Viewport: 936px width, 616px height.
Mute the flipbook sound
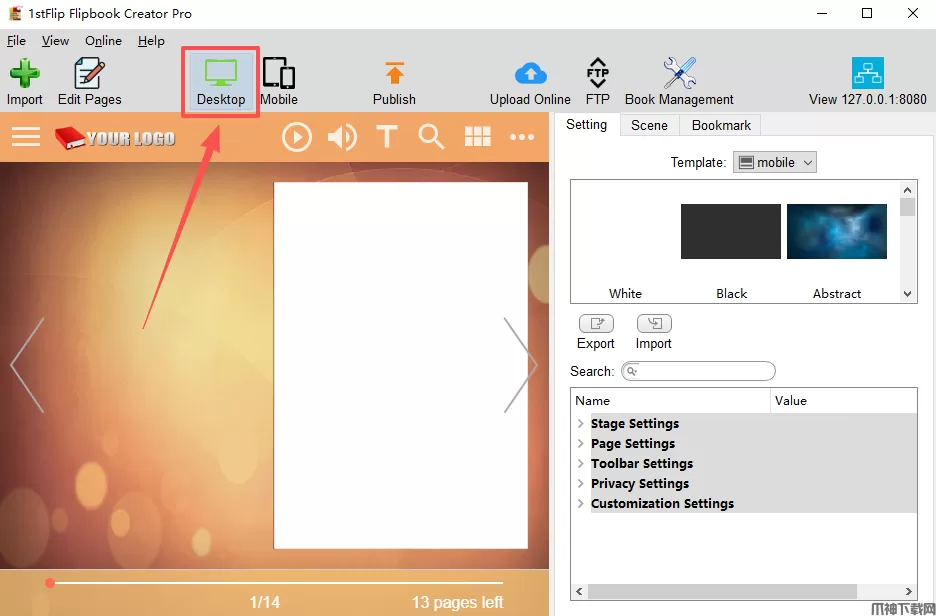tap(342, 137)
